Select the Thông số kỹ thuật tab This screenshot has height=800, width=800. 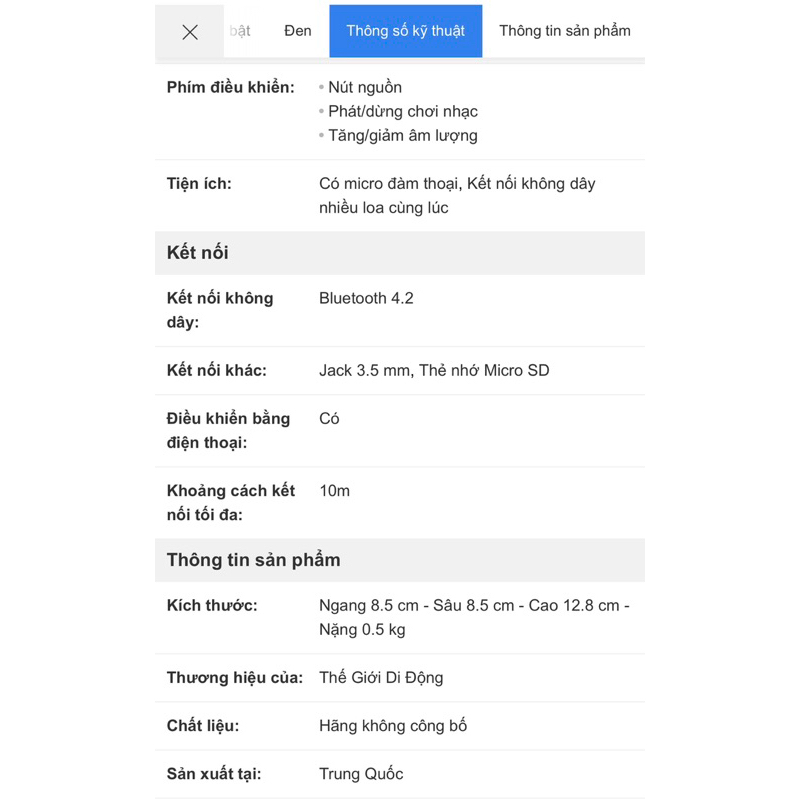(x=405, y=31)
